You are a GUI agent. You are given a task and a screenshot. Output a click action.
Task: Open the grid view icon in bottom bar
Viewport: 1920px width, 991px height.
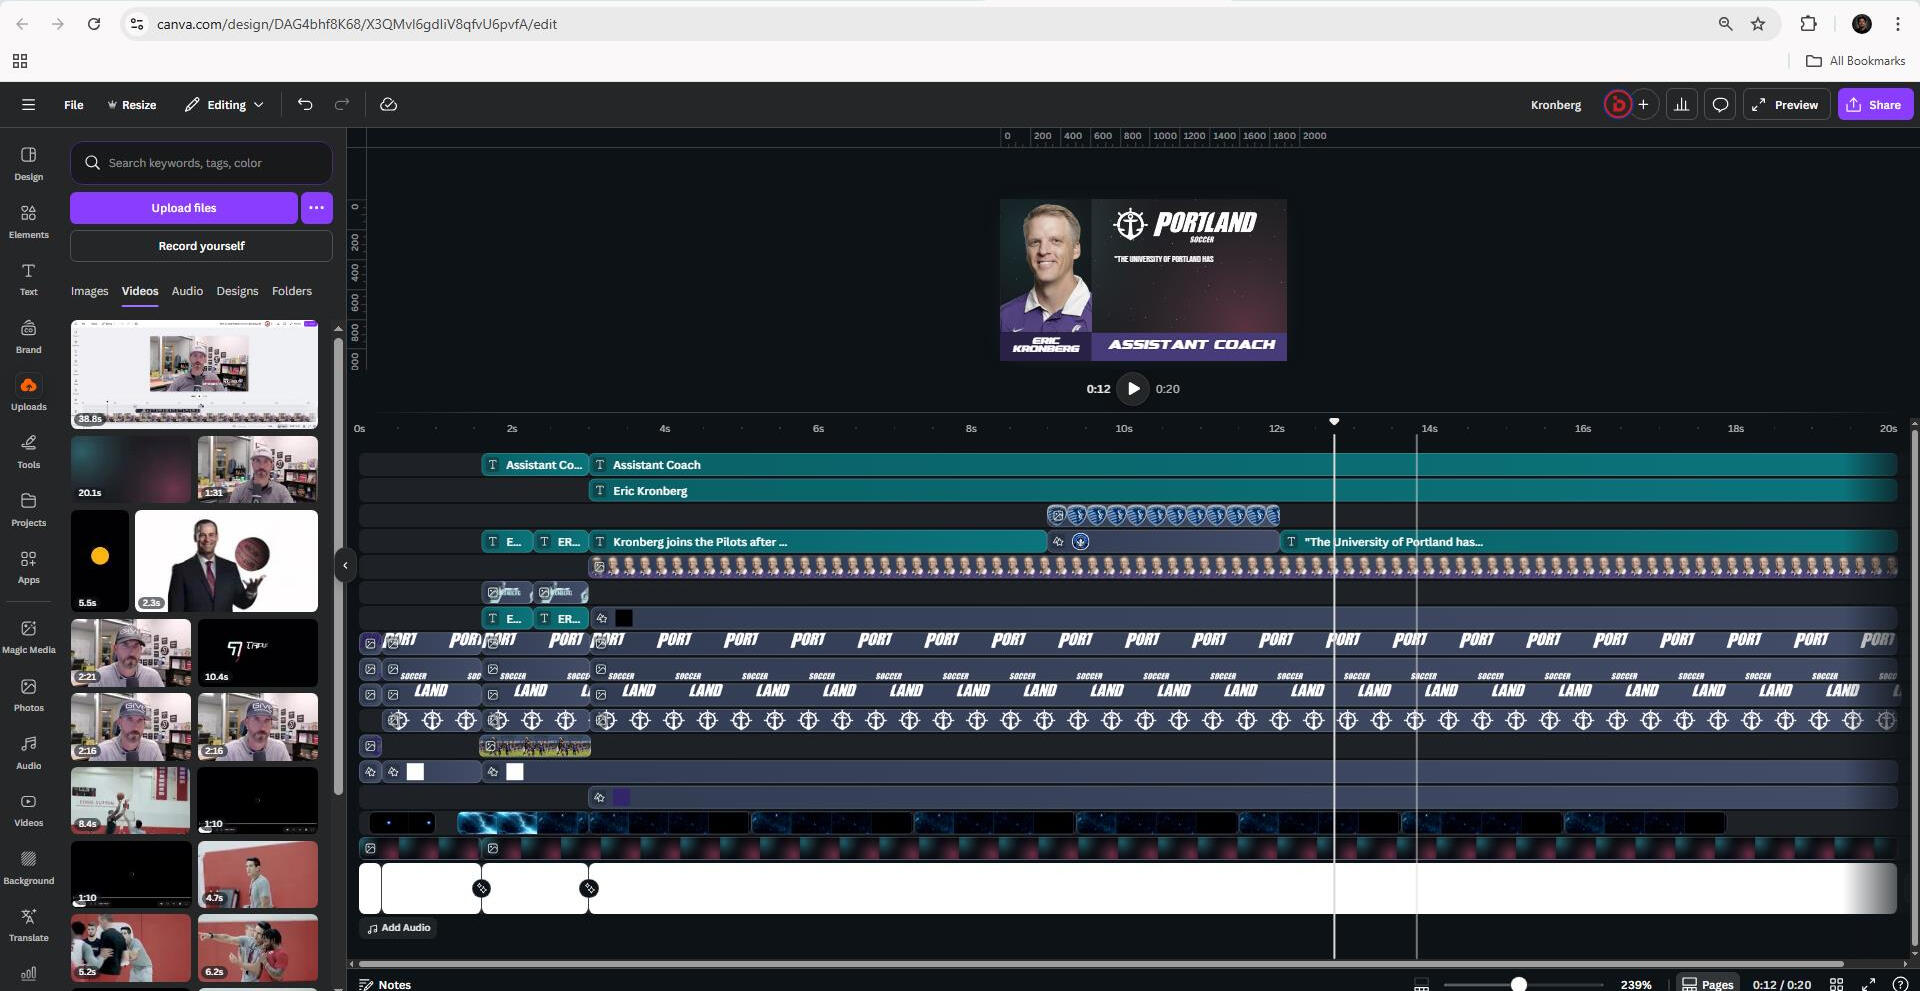(1836, 984)
